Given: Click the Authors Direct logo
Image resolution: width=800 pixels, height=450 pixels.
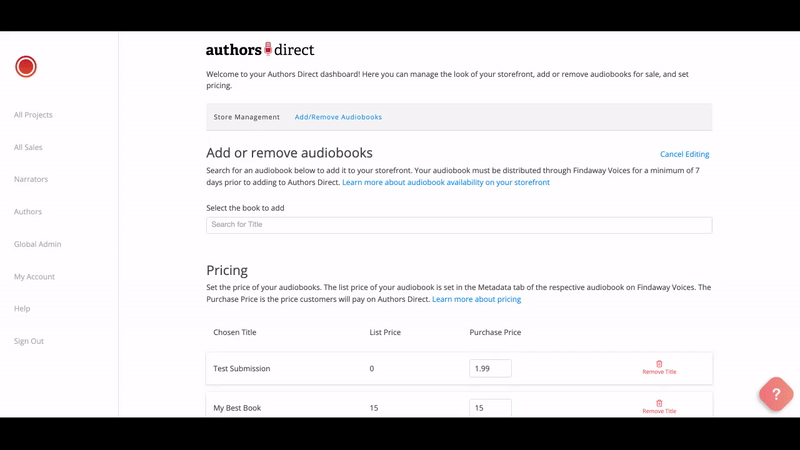Looking at the screenshot, I should [x=260, y=49].
